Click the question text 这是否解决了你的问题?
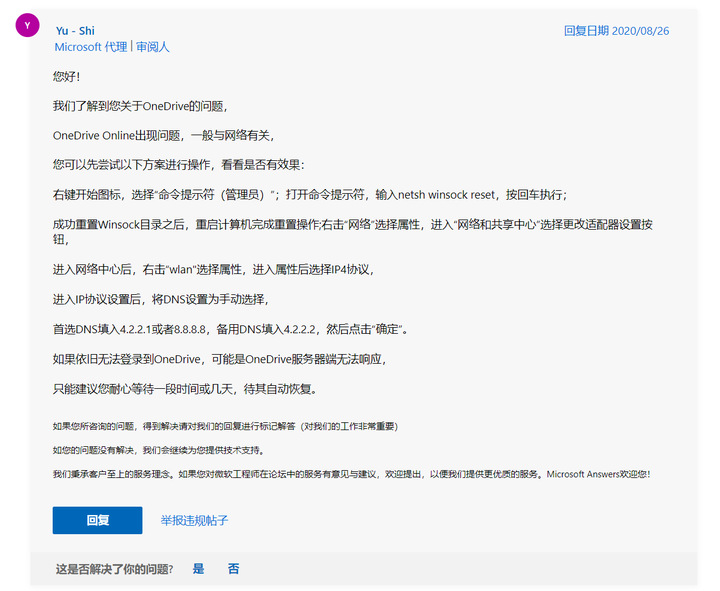The height and width of the screenshot is (591, 720). (114, 569)
